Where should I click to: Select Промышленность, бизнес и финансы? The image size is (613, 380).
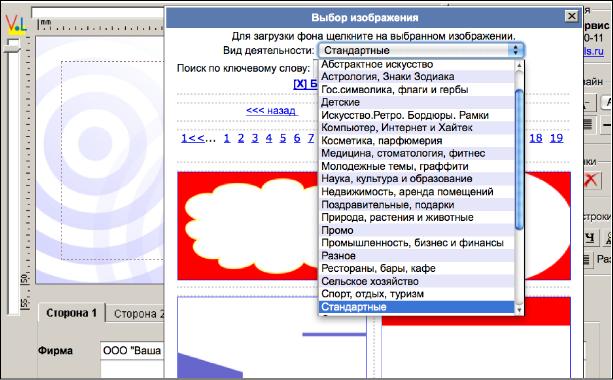tap(417, 243)
